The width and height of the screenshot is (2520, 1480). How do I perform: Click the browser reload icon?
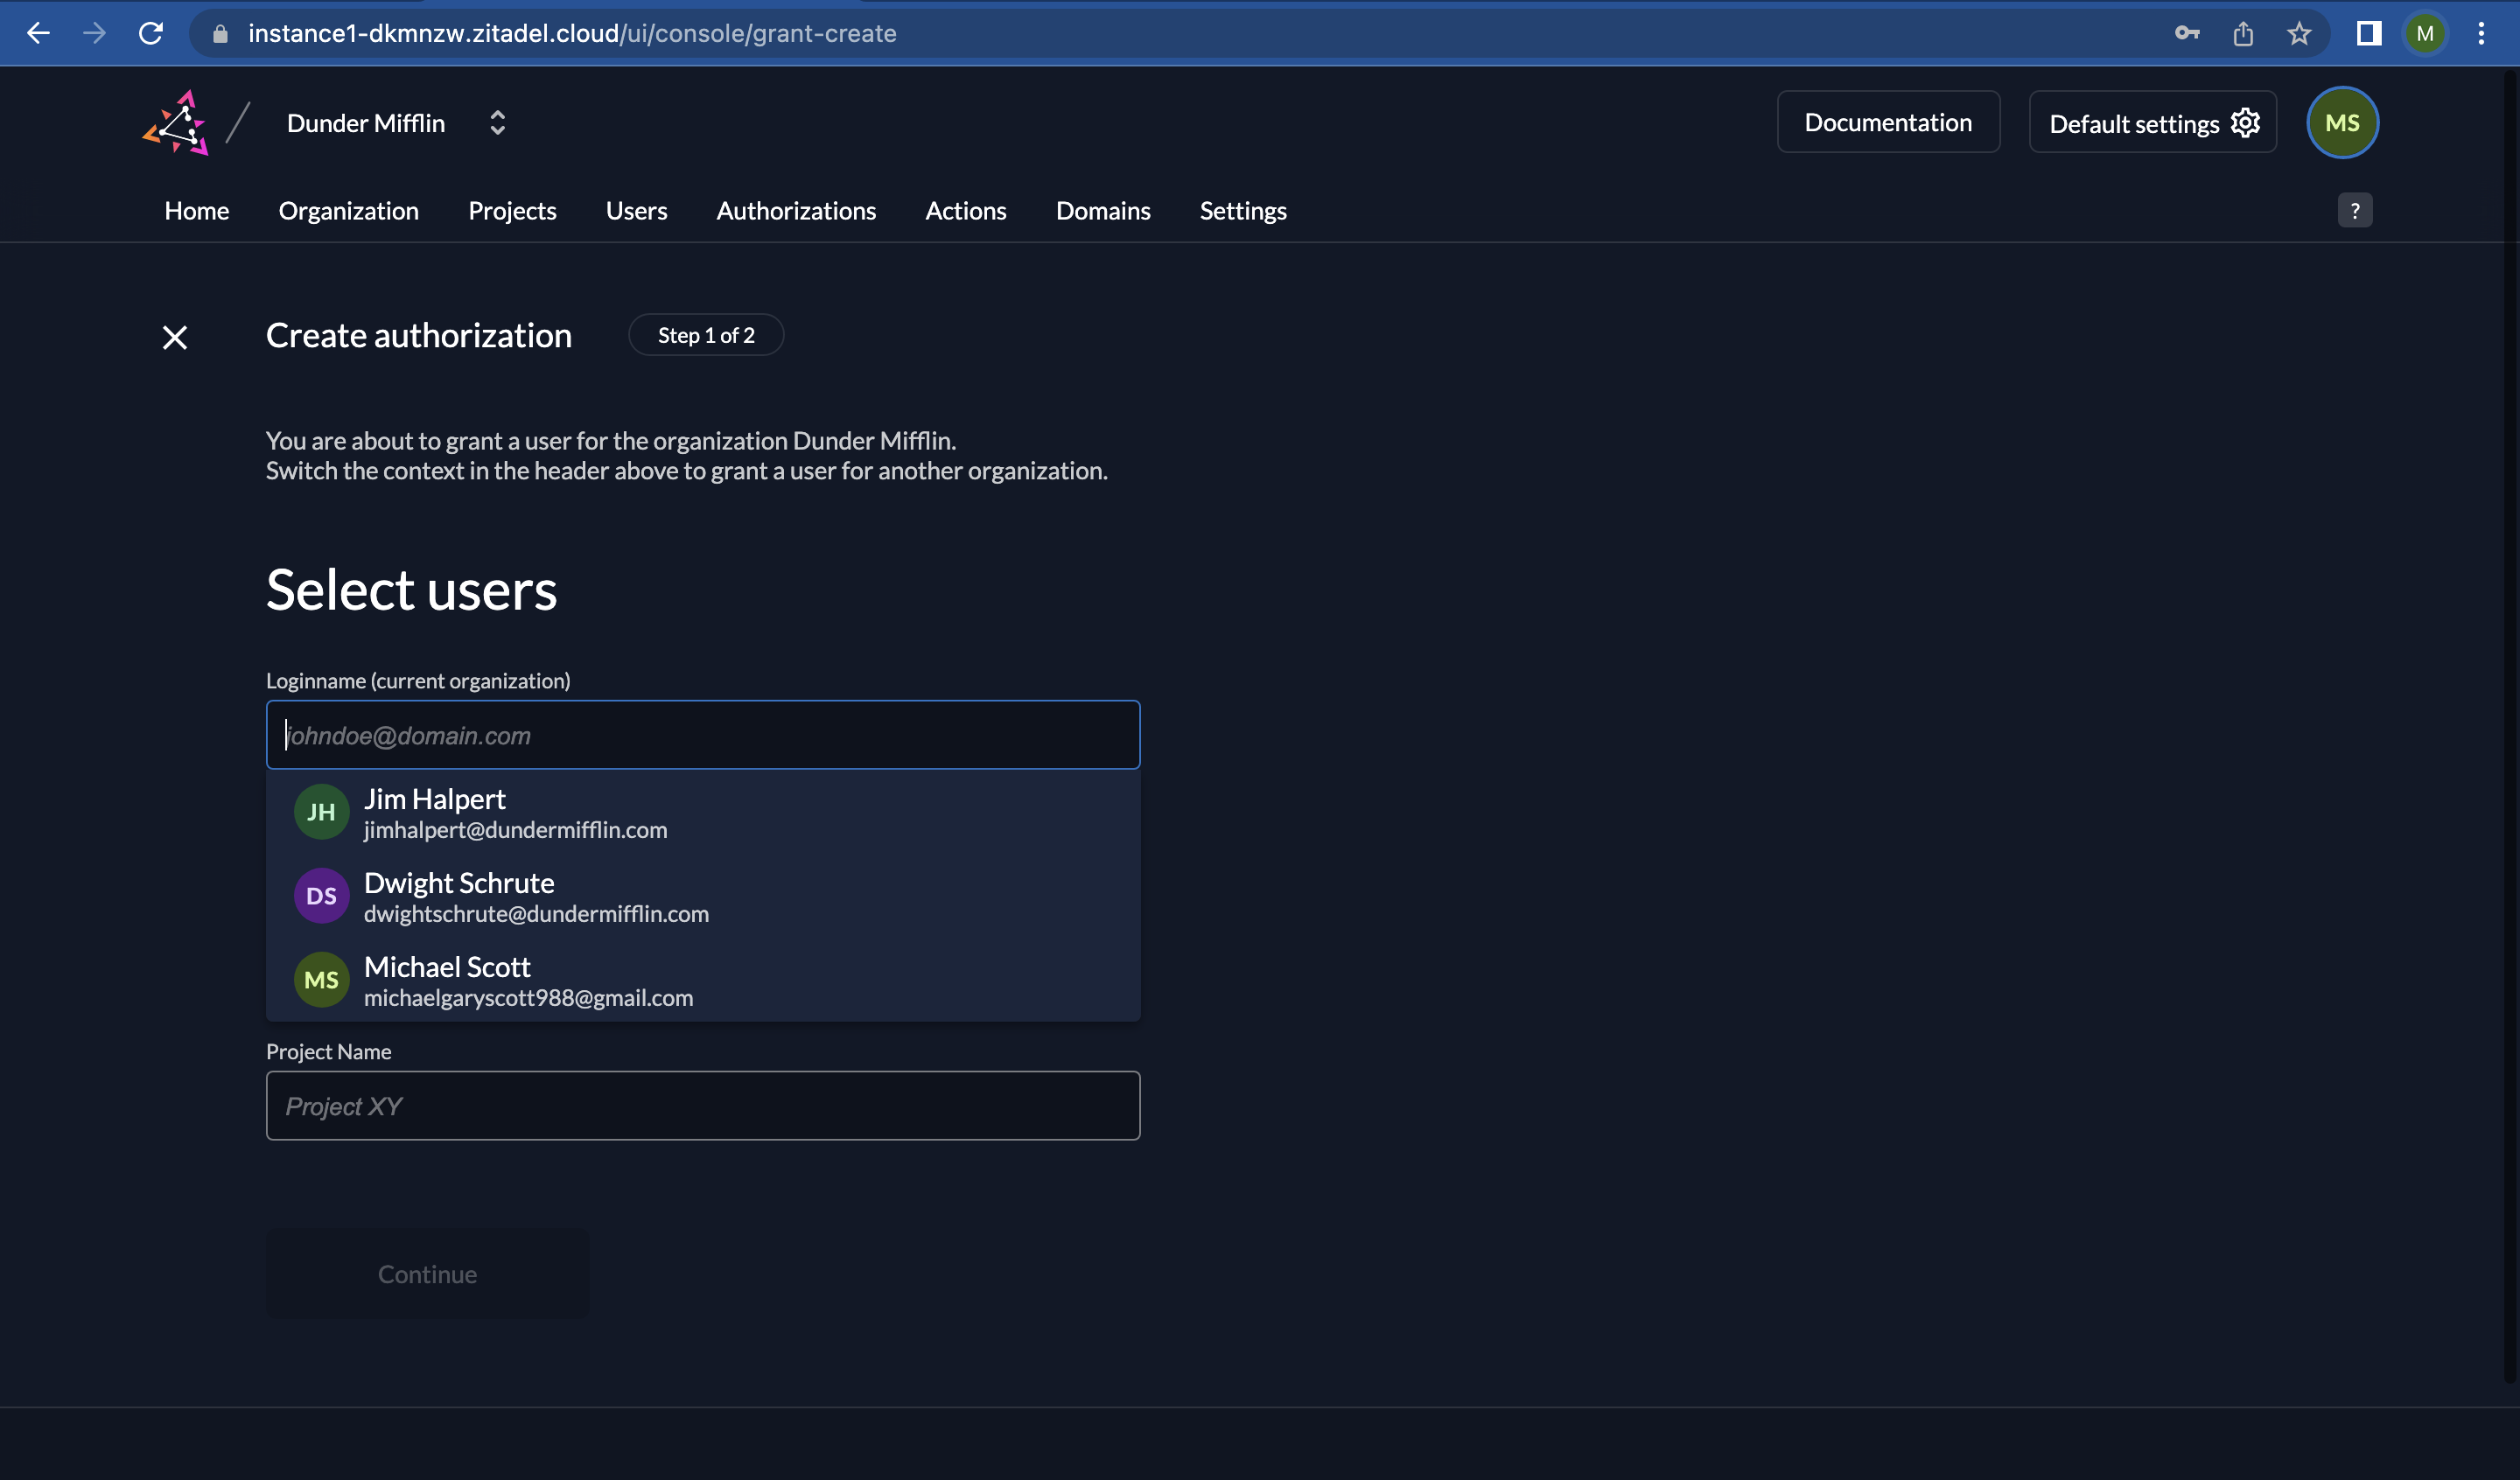coord(151,33)
